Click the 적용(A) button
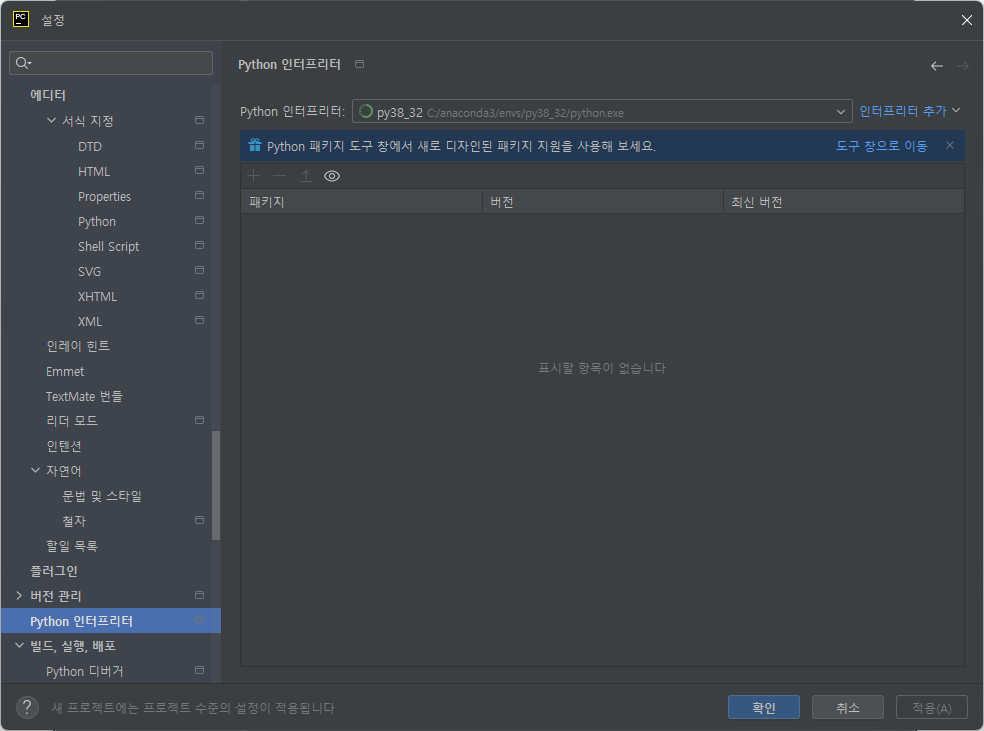Viewport: 984px width, 731px height. 931,707
